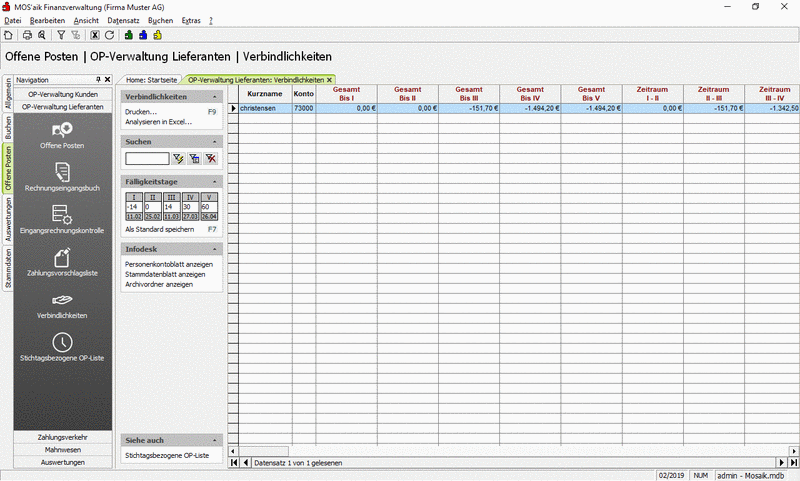The image size is (800, 481).
Task: Open the Datensatz menu
Action: point(123,20)
